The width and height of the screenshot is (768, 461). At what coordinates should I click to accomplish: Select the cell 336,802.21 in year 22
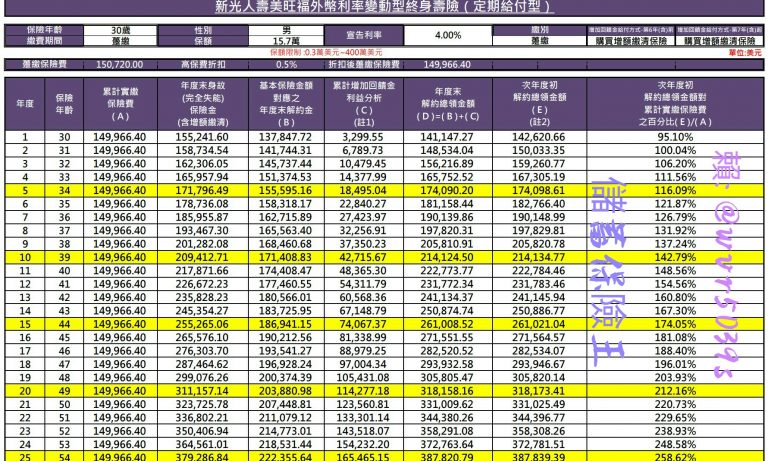tap(202, 418)
